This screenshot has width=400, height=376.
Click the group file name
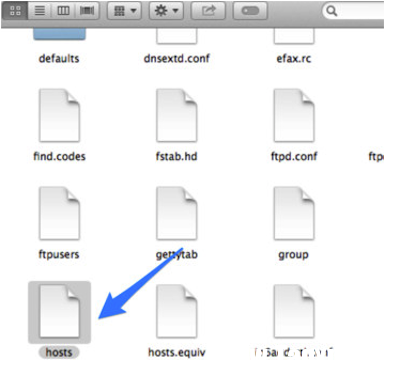click(293, 255)
